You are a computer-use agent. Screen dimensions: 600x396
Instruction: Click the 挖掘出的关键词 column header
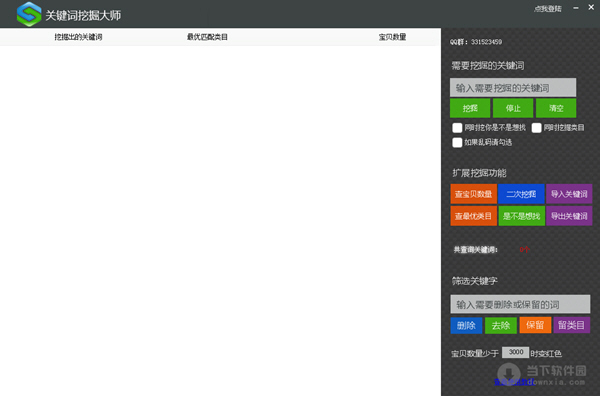pos(78,37)
